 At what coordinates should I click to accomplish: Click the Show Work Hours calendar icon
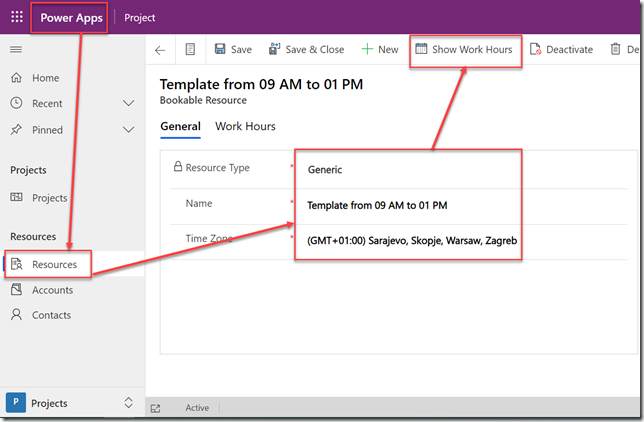pos(421,48)
